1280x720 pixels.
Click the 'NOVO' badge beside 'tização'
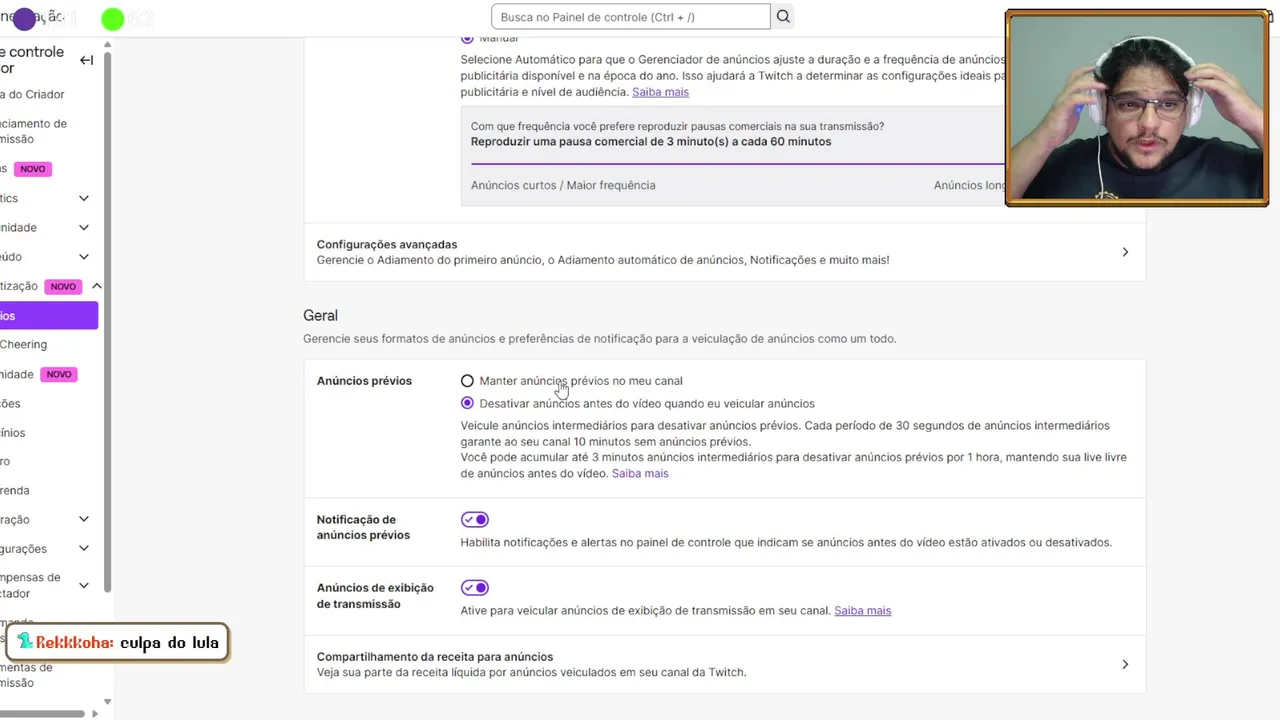click(x=63, y=286)
